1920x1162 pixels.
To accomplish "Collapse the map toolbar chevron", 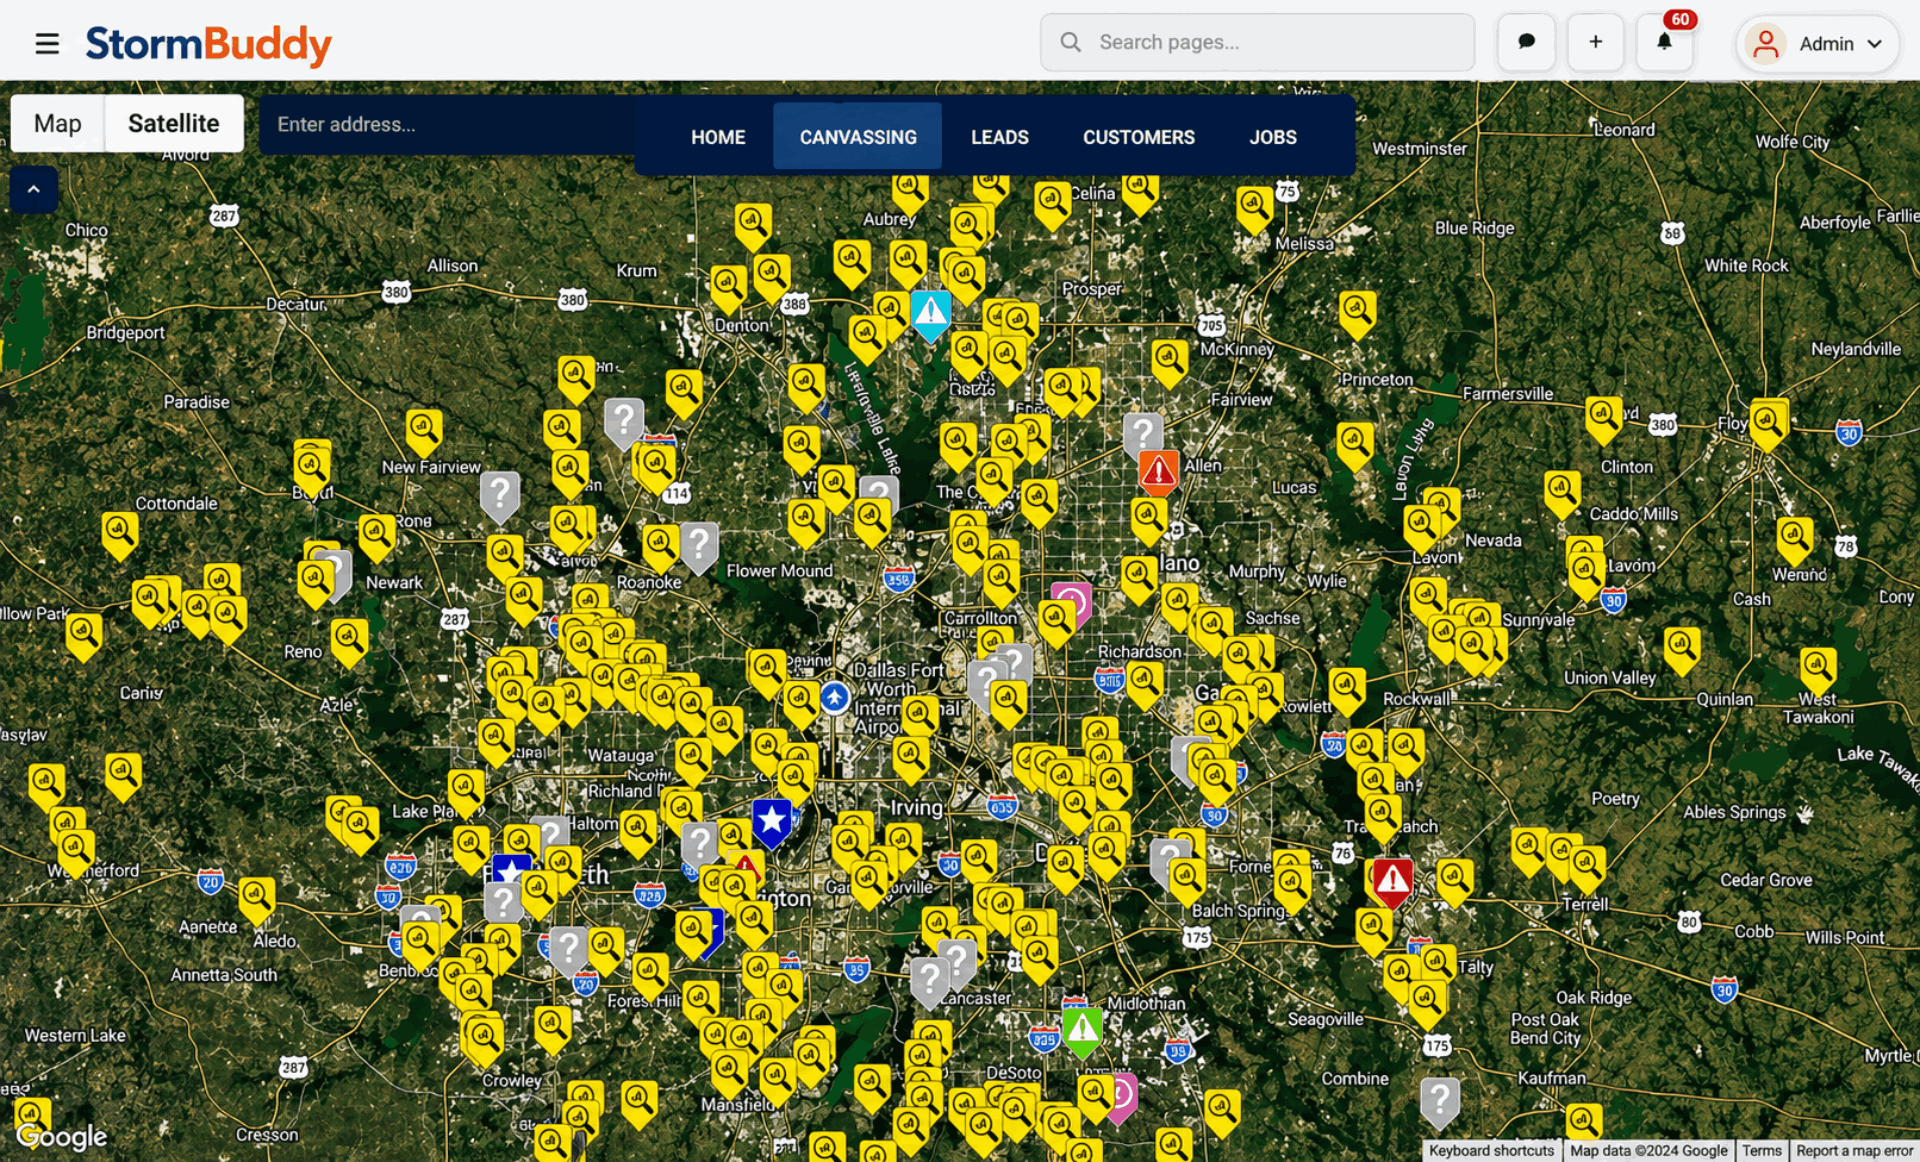I will (x=33, y=189).
